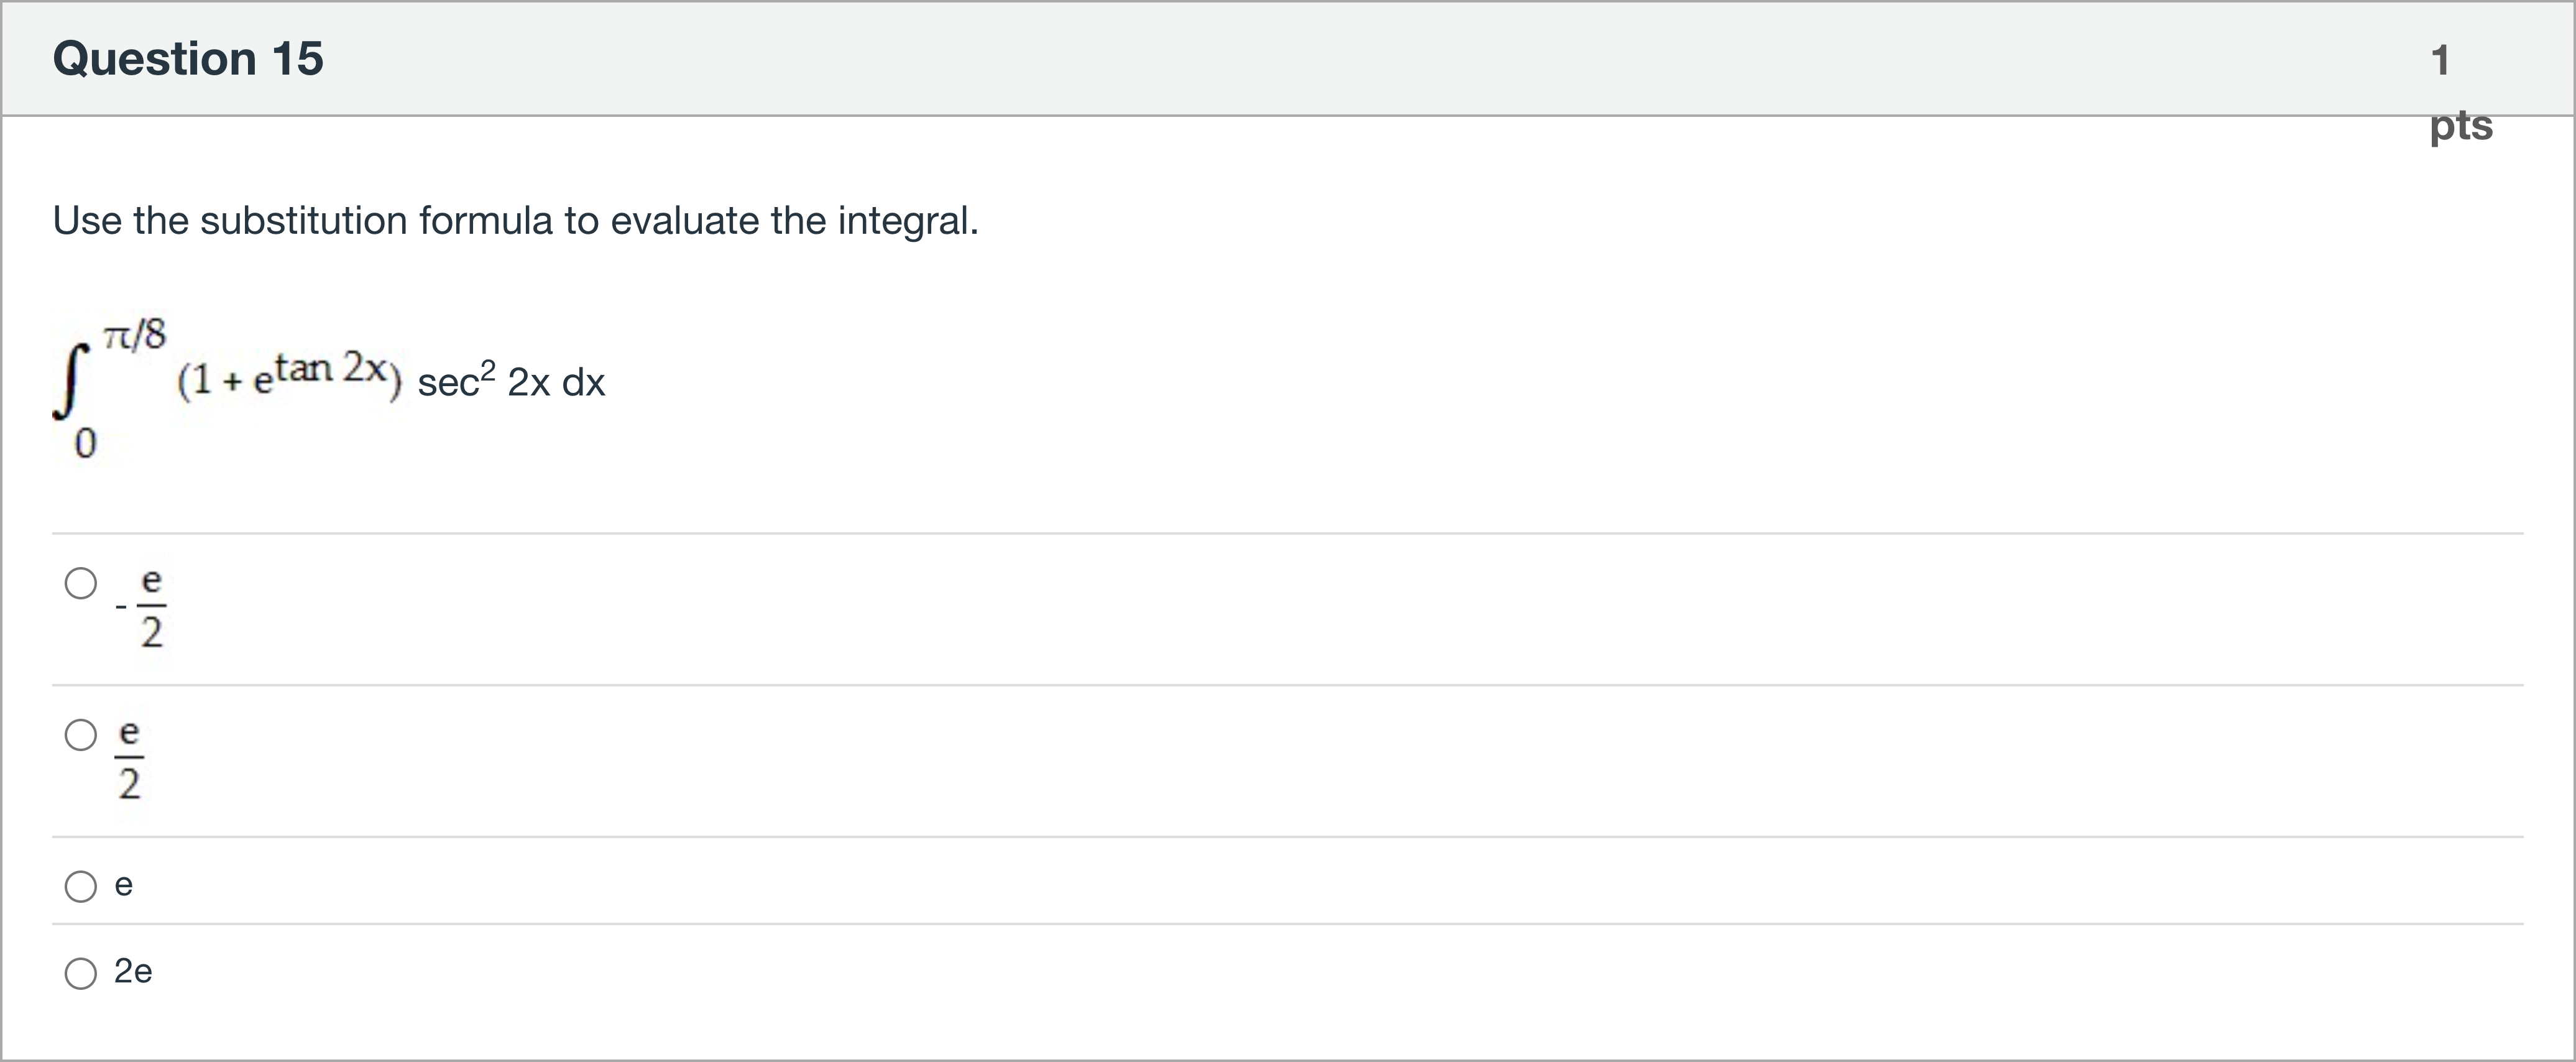Click the point value number 1
The image size is (2576, 1062).
pos(2440,60)
